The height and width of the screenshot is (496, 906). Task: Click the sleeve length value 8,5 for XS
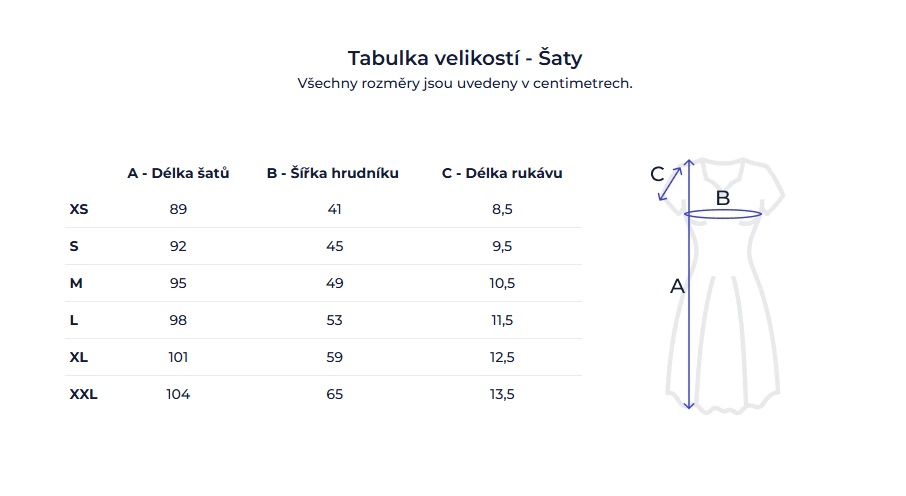pos(502,209)
